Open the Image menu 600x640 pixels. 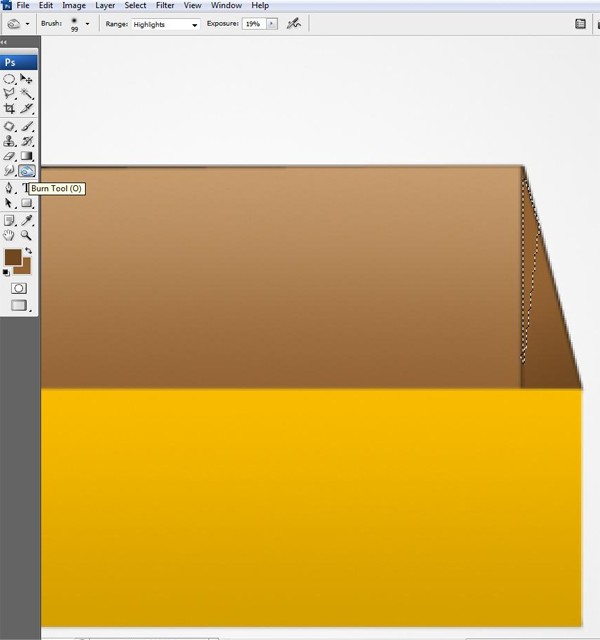pyautogui.click(x=74, y=5)
